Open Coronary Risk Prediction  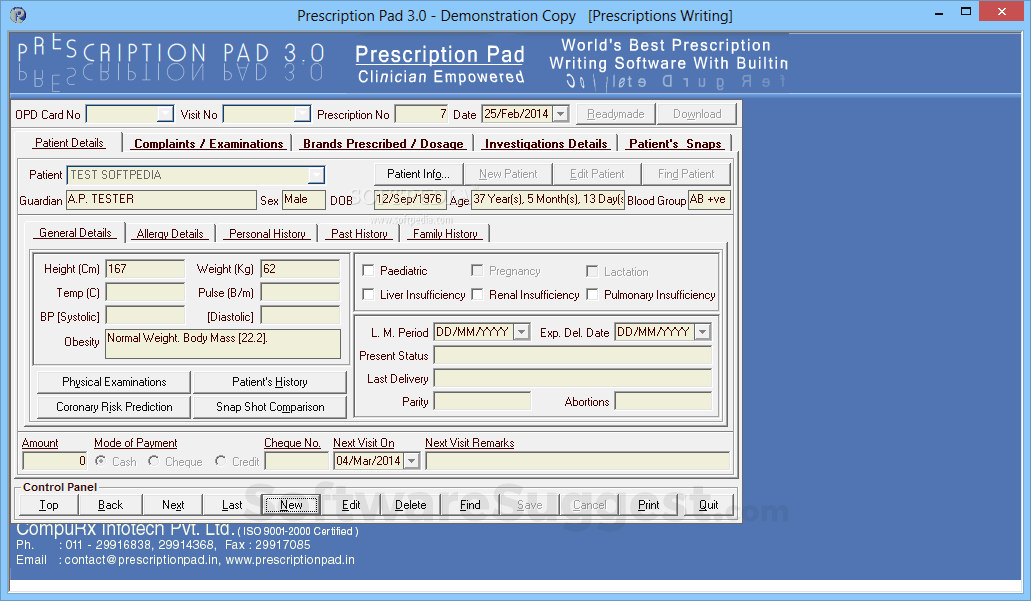pyautogui.click(x=112, y=407)
